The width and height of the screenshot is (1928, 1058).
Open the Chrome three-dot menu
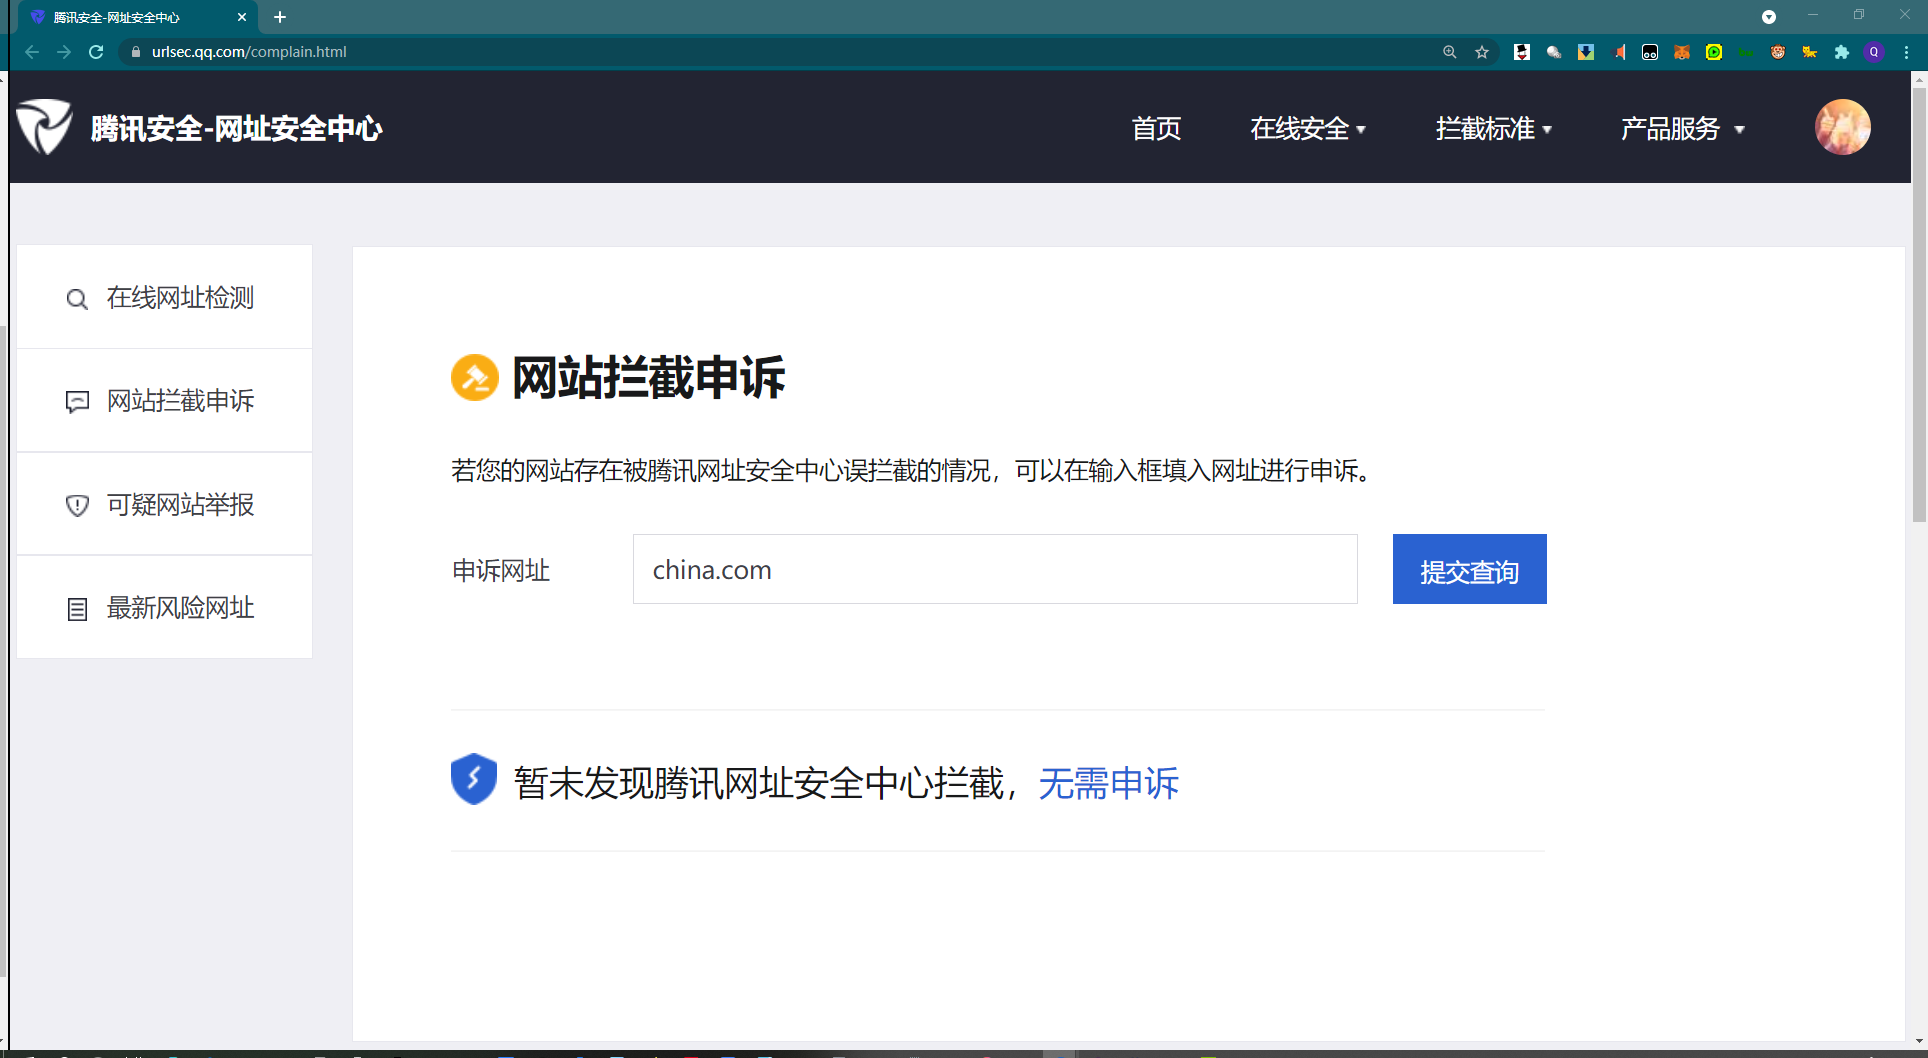tap(1907, 52)
